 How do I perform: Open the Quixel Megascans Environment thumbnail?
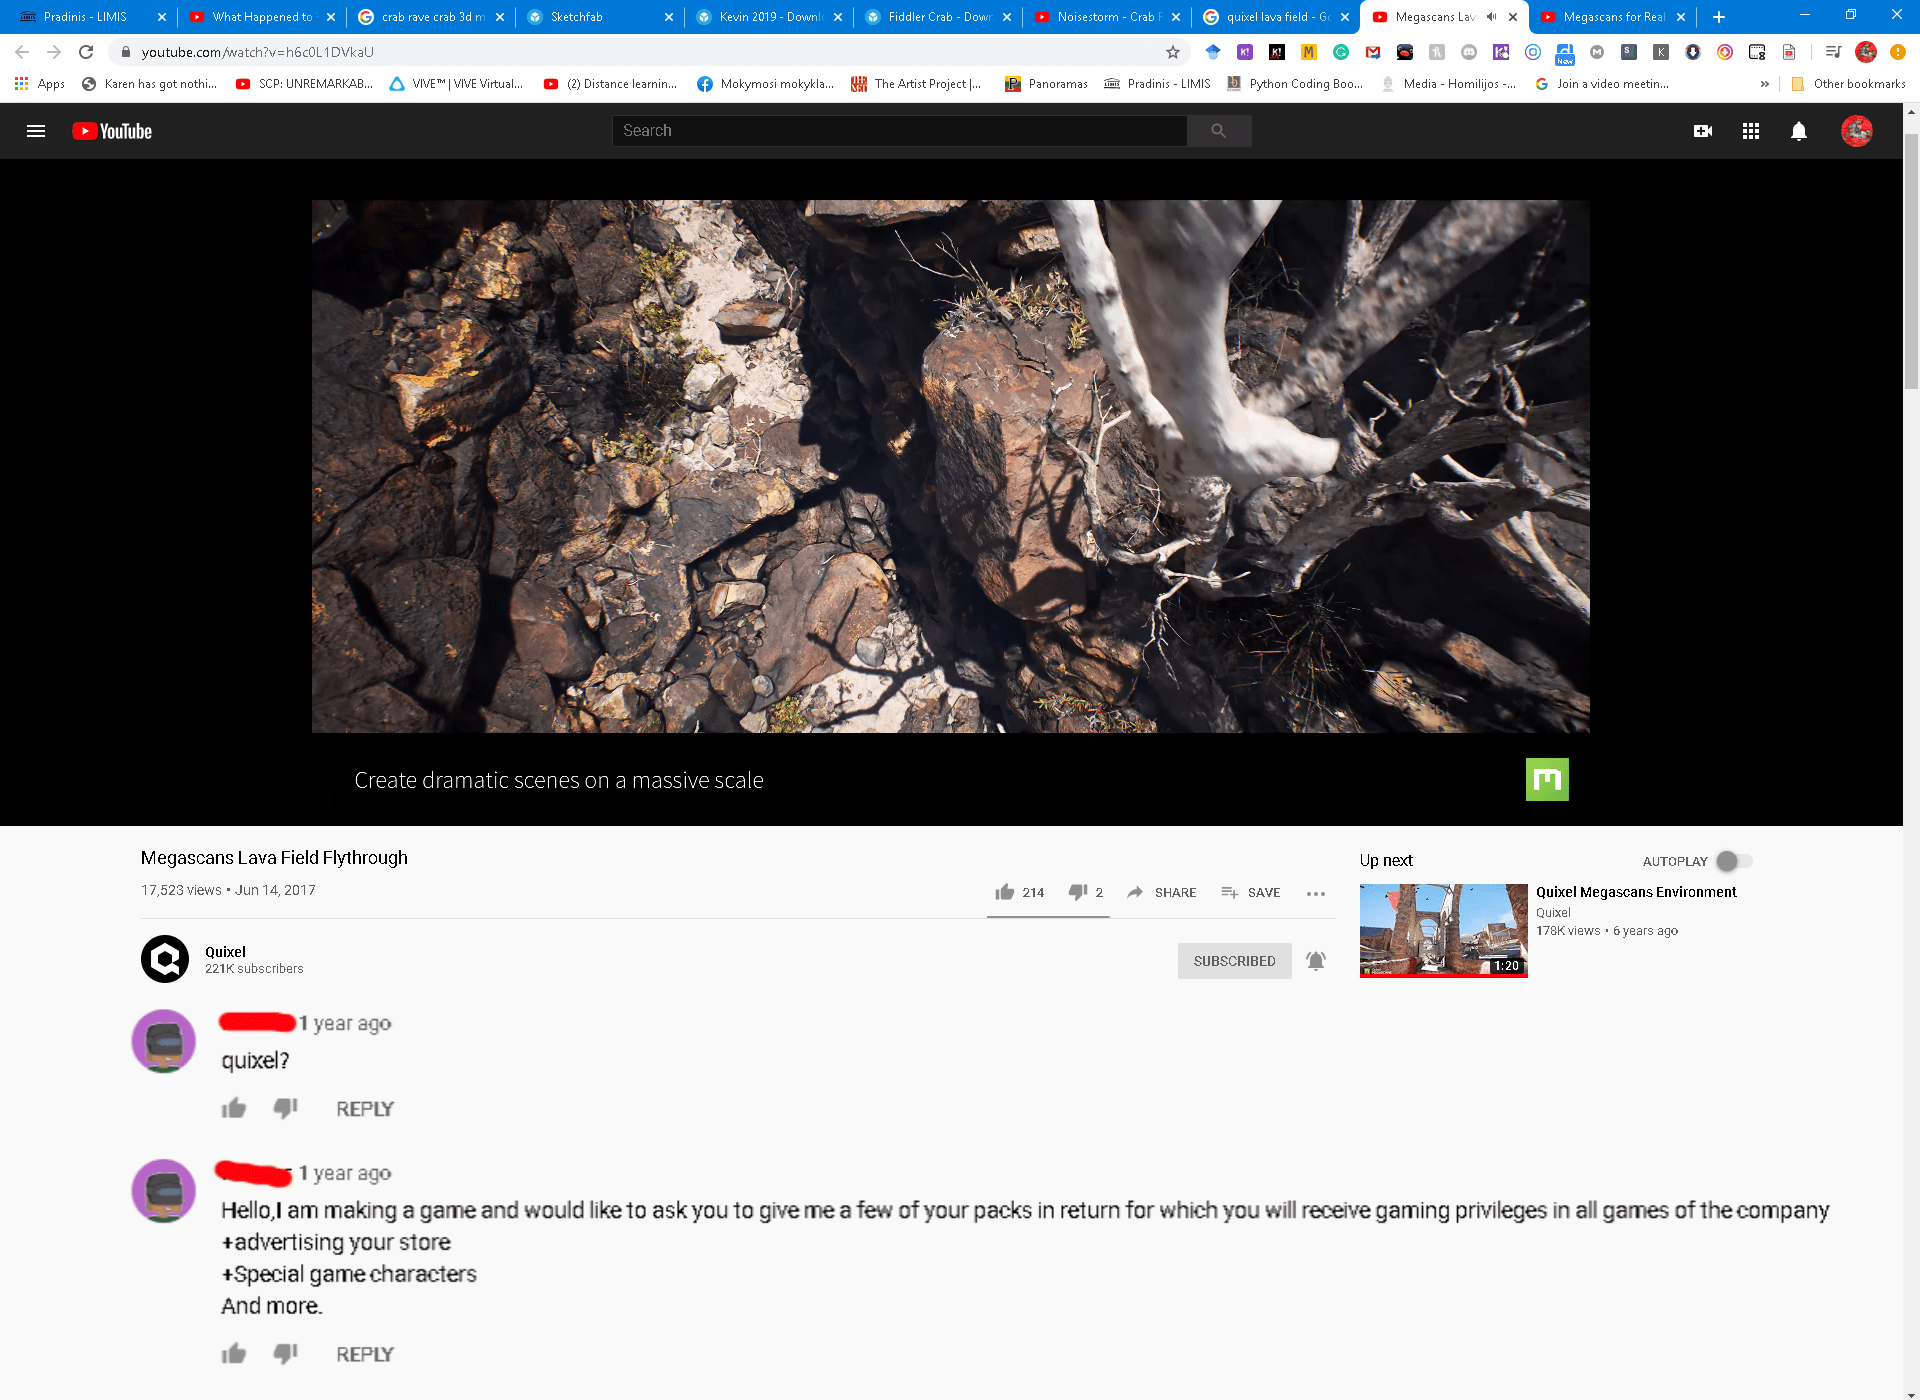click(x=1443, y=930)
